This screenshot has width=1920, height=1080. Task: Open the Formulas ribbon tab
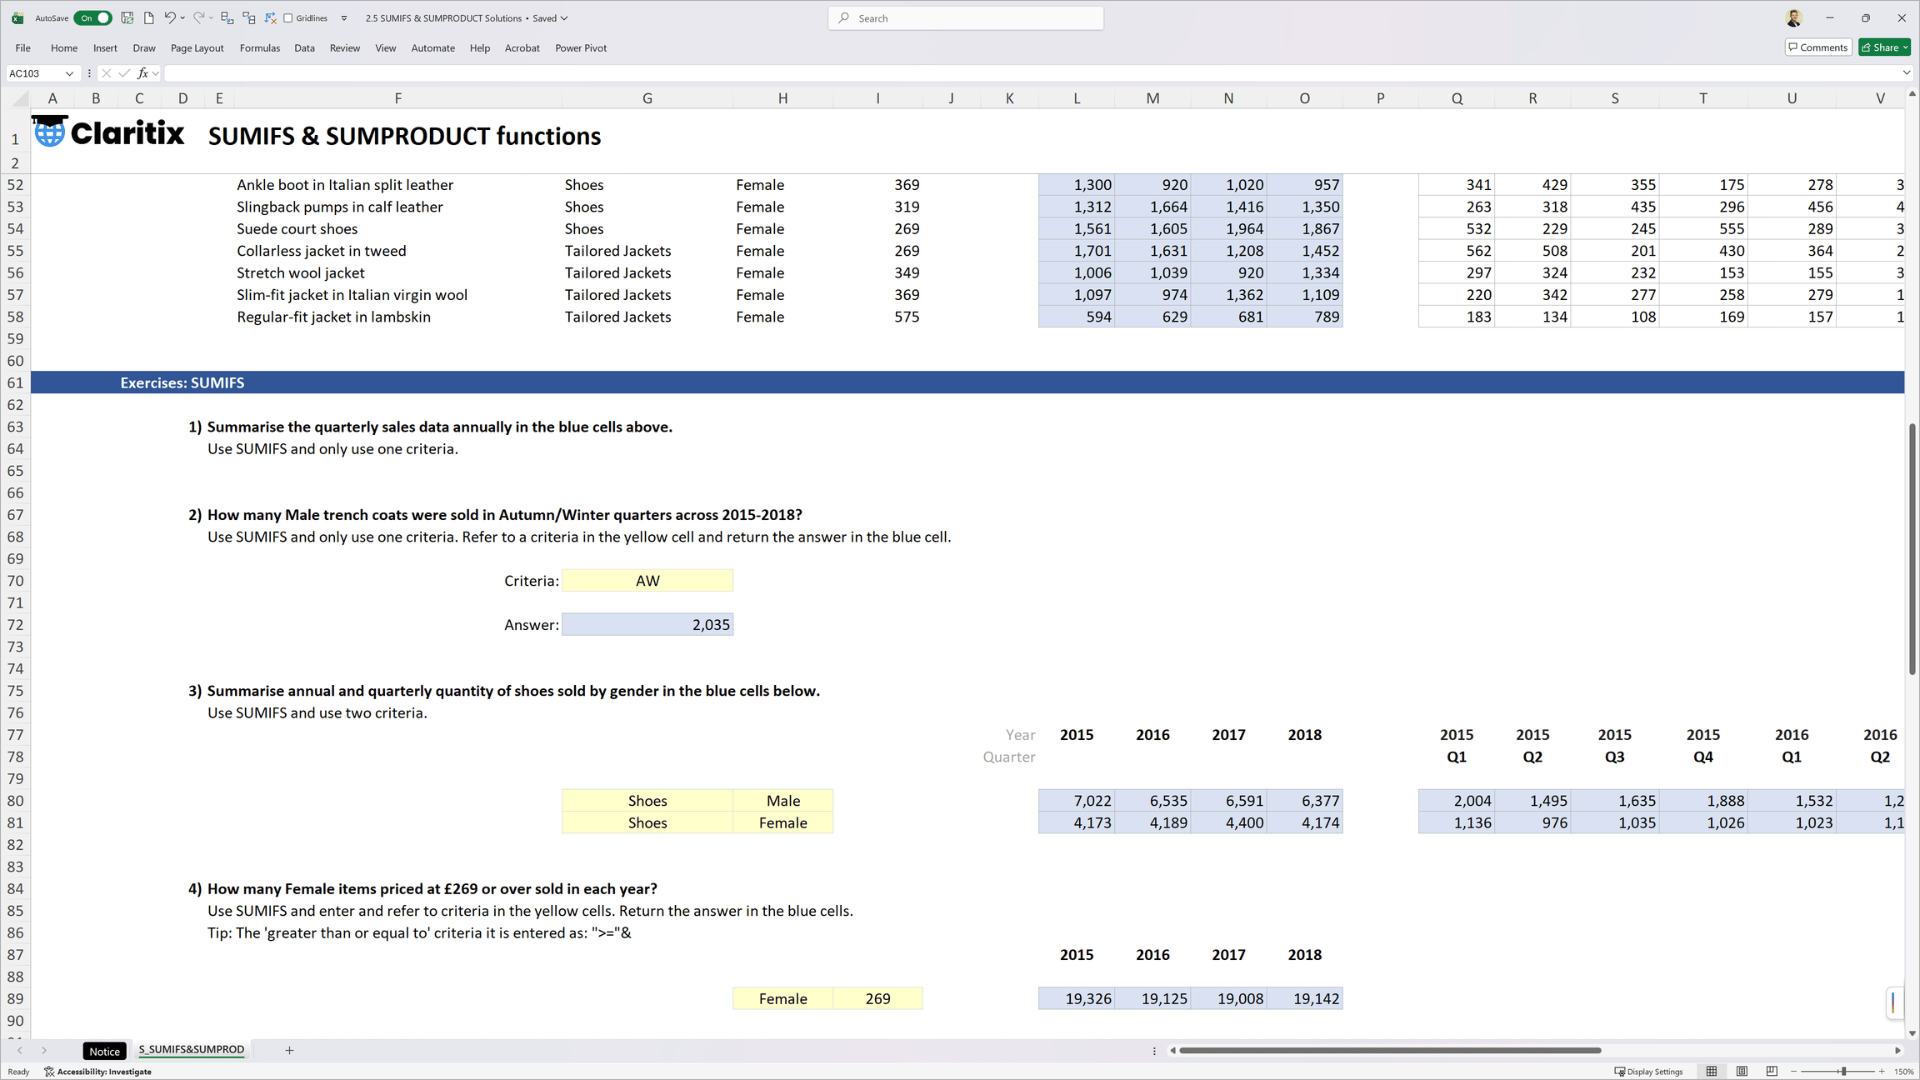(260, 48)
